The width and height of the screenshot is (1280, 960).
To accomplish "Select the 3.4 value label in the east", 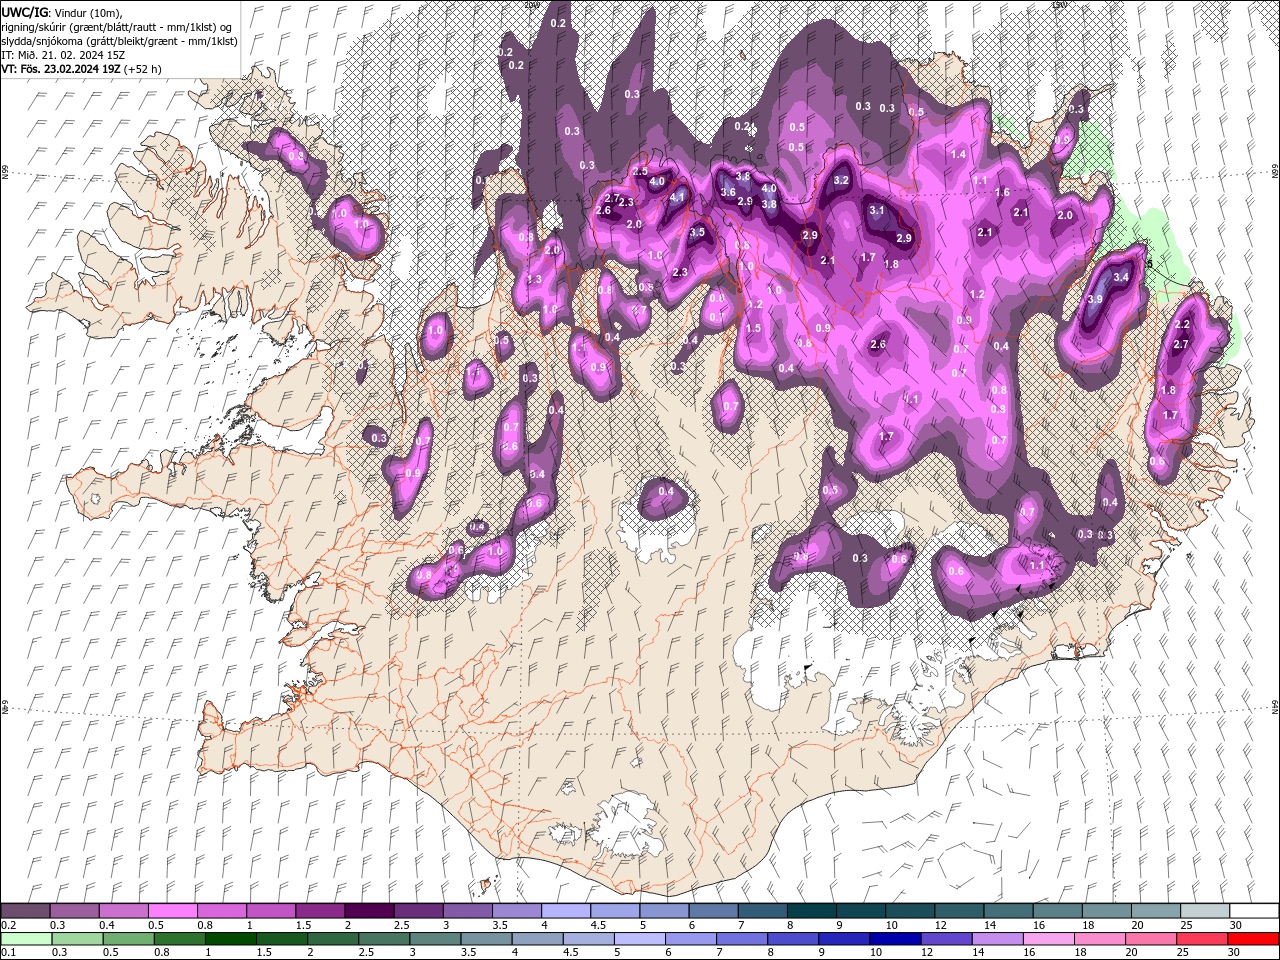I will pyautogui.click(x=1121, y=277).
